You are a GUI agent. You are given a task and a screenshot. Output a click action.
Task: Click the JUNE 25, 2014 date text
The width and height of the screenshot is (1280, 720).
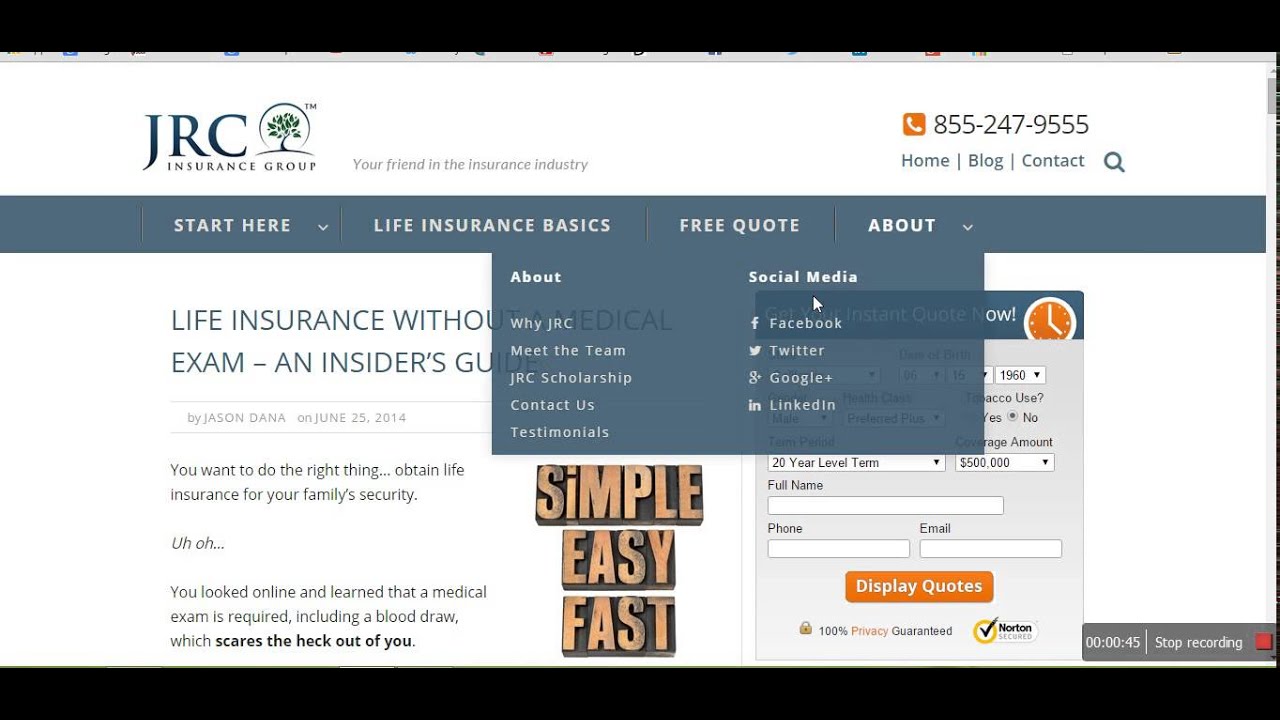361,418
